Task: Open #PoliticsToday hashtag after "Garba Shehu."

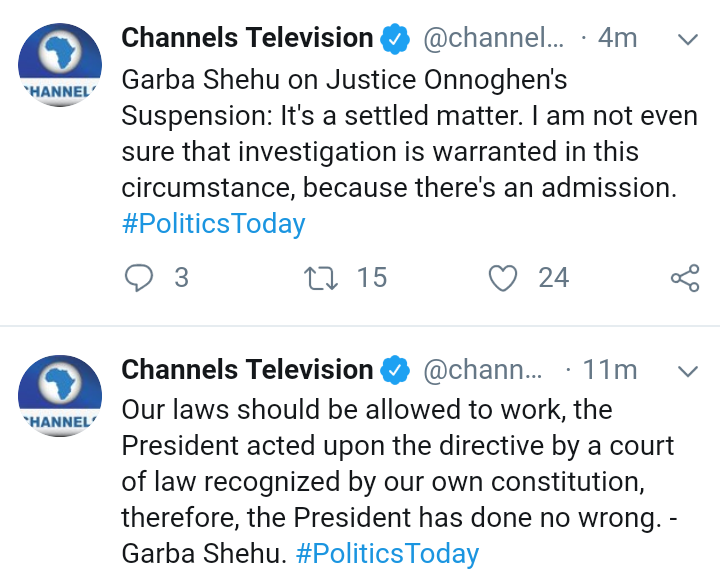Action: [x=387, y=553]
